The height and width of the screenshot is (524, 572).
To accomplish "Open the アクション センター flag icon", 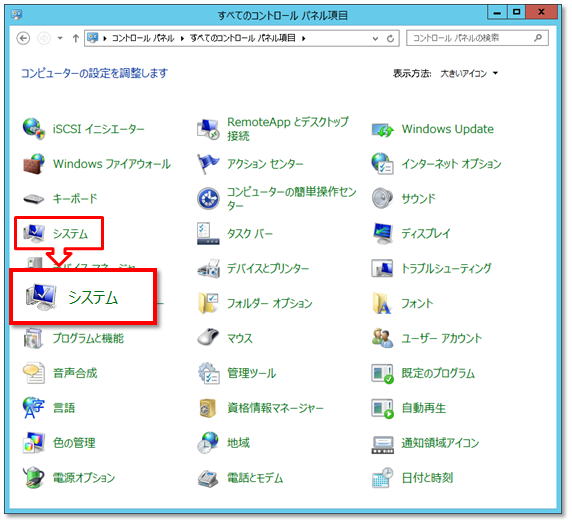I will tap(208, 164).
